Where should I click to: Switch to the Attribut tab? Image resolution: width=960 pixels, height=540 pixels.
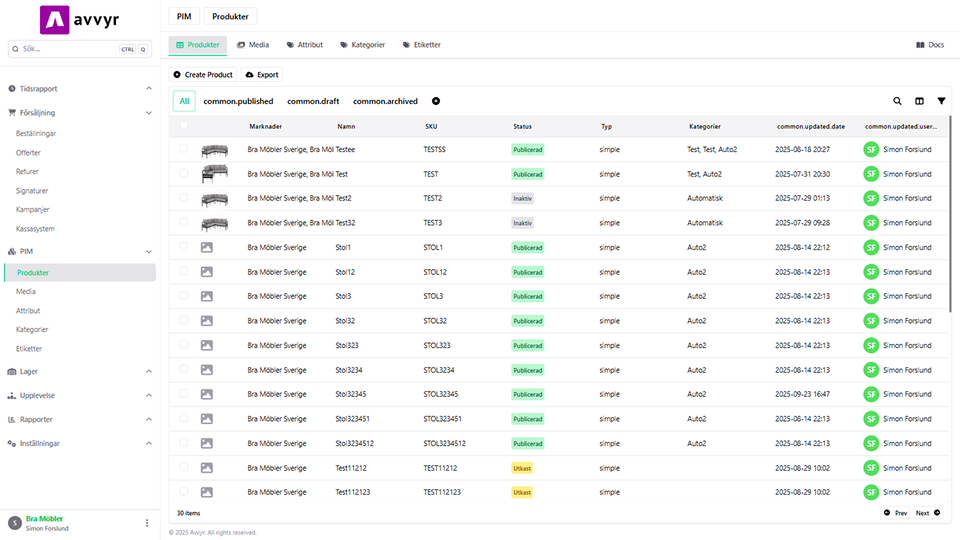pos(304,45)
